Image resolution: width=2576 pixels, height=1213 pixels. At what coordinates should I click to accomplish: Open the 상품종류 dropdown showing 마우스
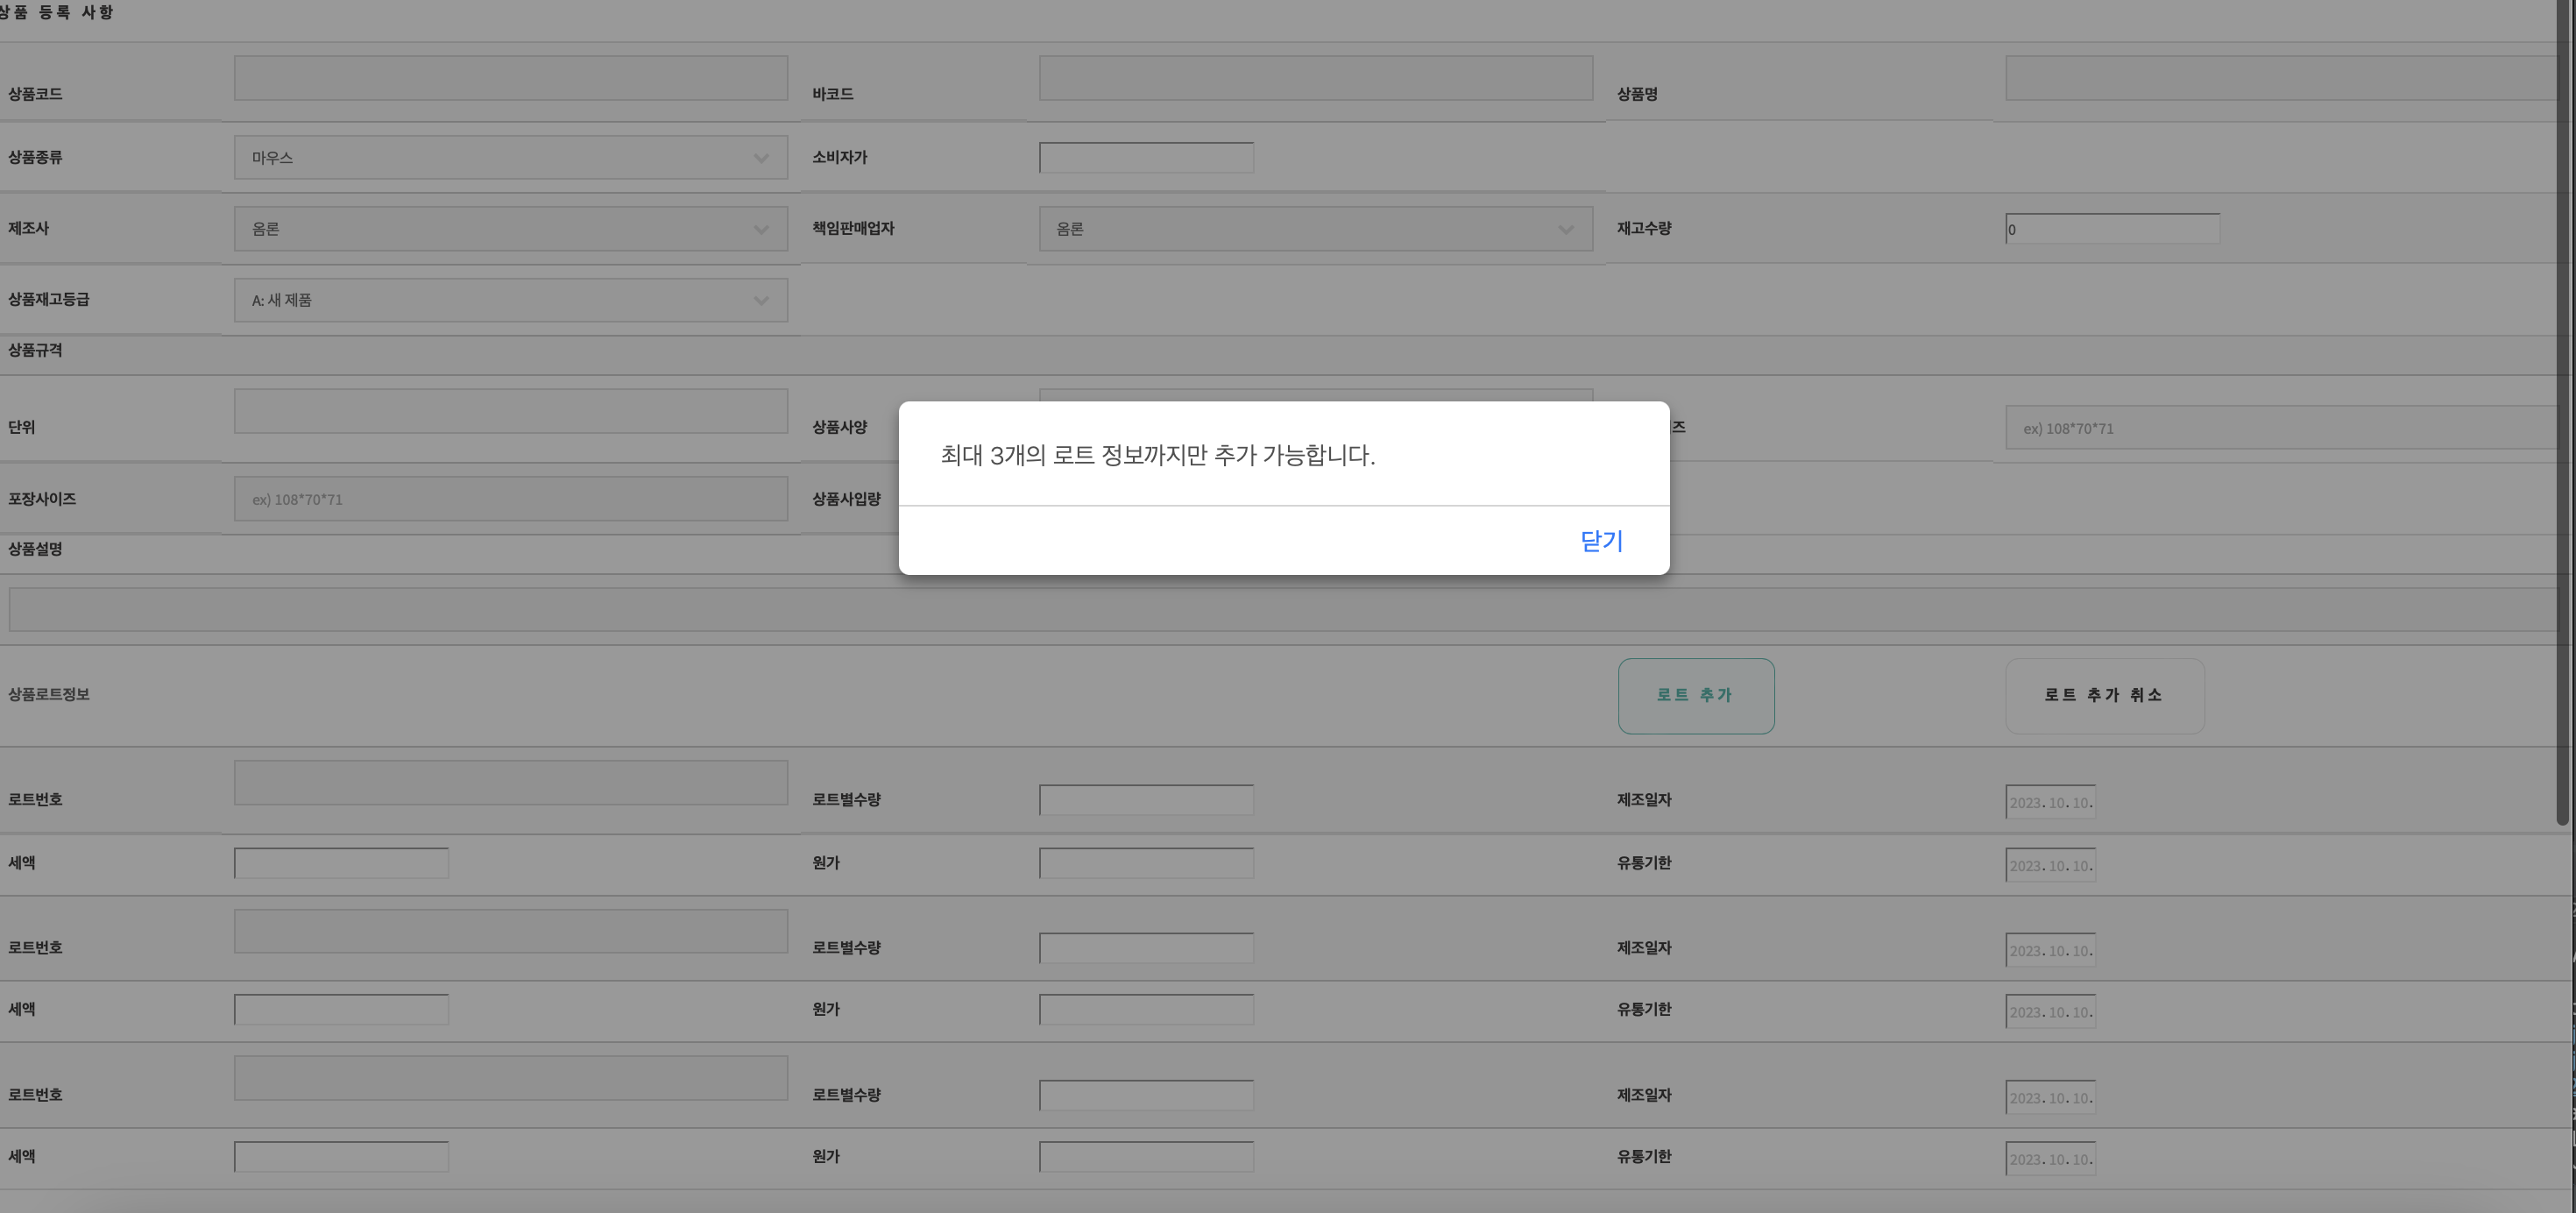pos(510,158)
